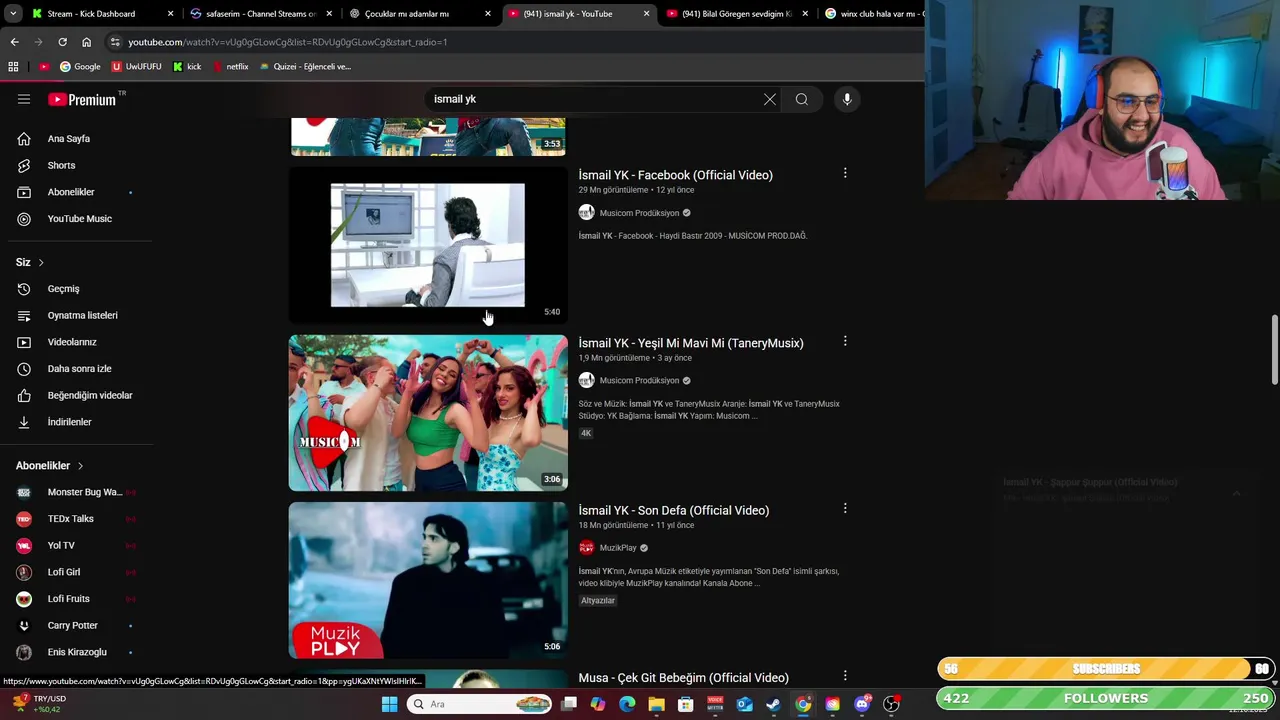The image size is (1280, 720).
Task: Click Musicom Prodüksiyon avatar under Yeşil Mi Mavi Mi
Action: [586, 380]
